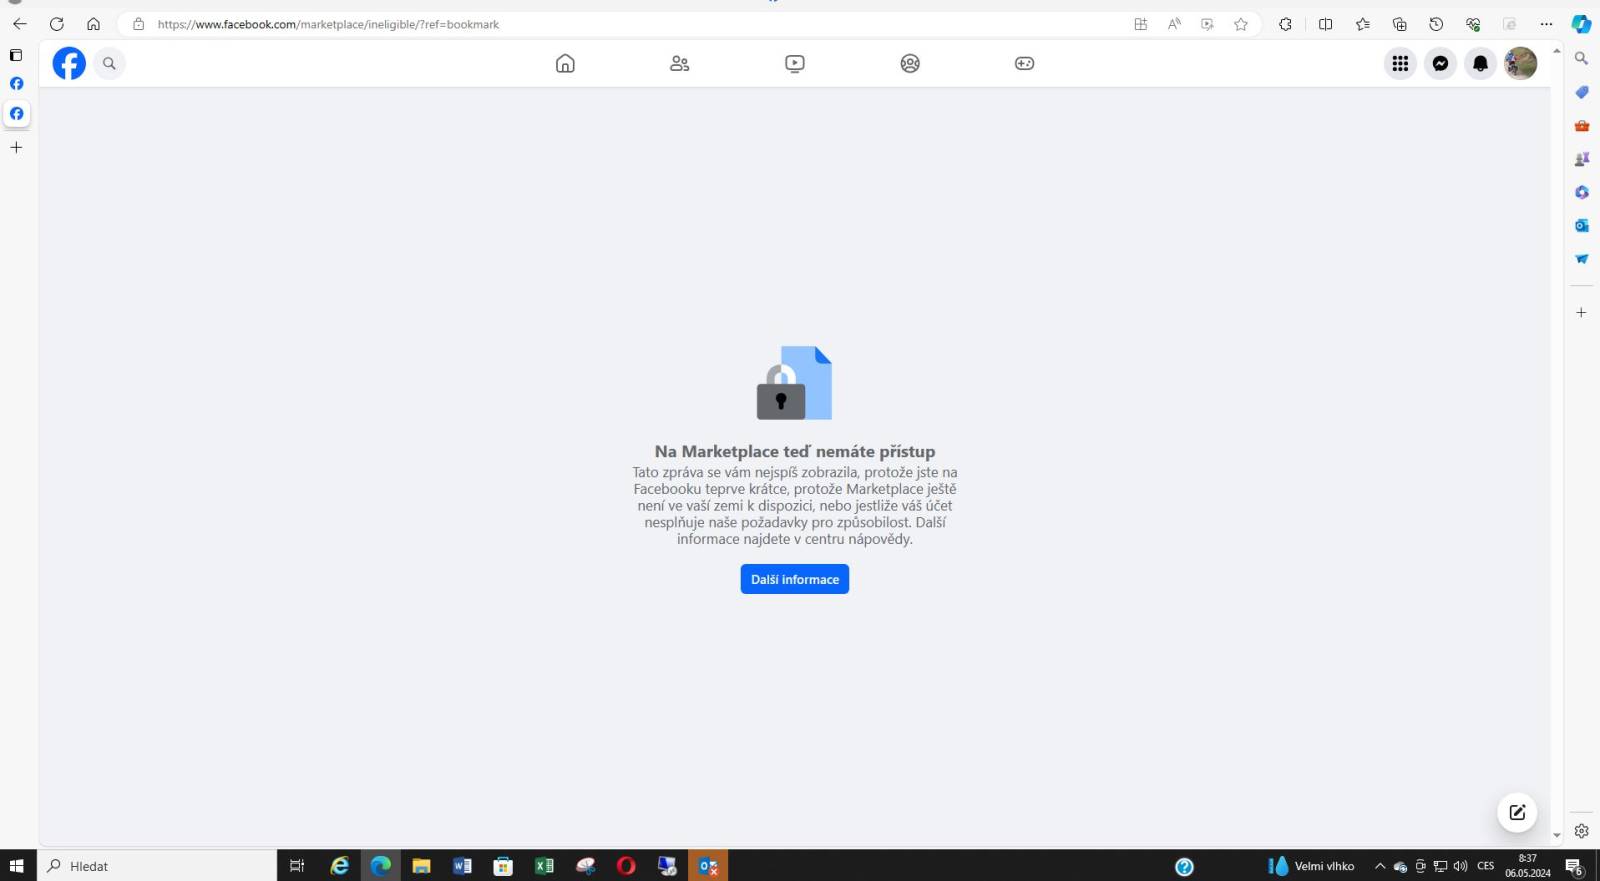Switch to first Facebook vertical tab

16,84
